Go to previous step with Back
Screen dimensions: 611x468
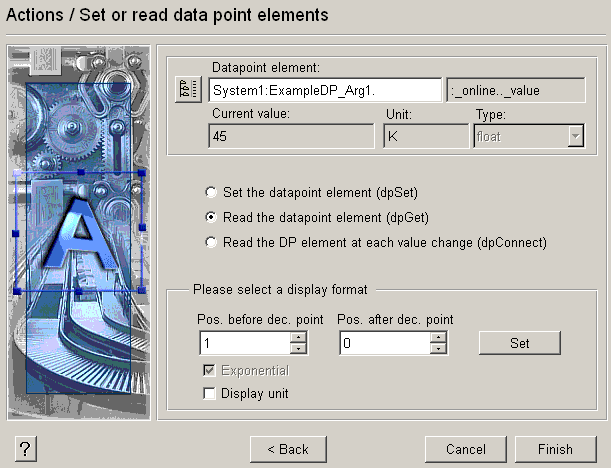click(287, 449)
